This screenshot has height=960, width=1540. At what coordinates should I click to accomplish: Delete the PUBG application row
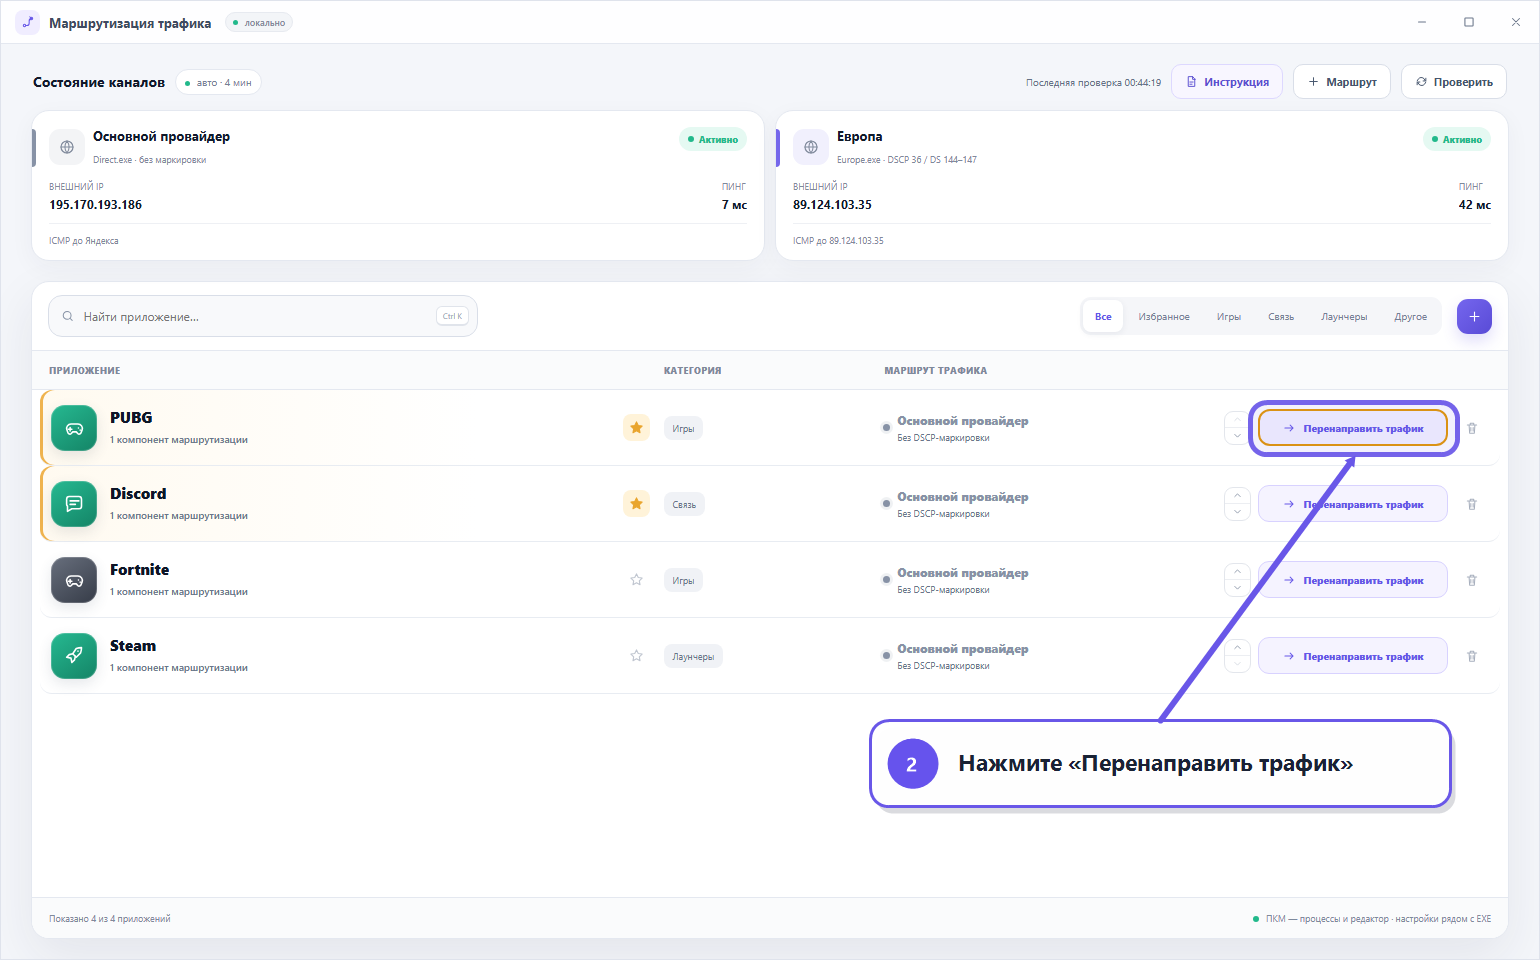pos(1472,428)
